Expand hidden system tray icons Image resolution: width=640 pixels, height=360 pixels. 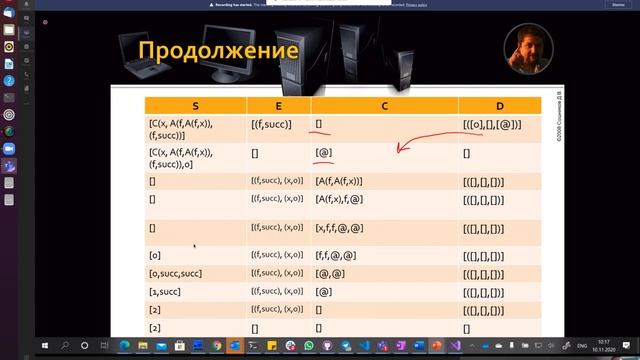[x=472, y=346]
